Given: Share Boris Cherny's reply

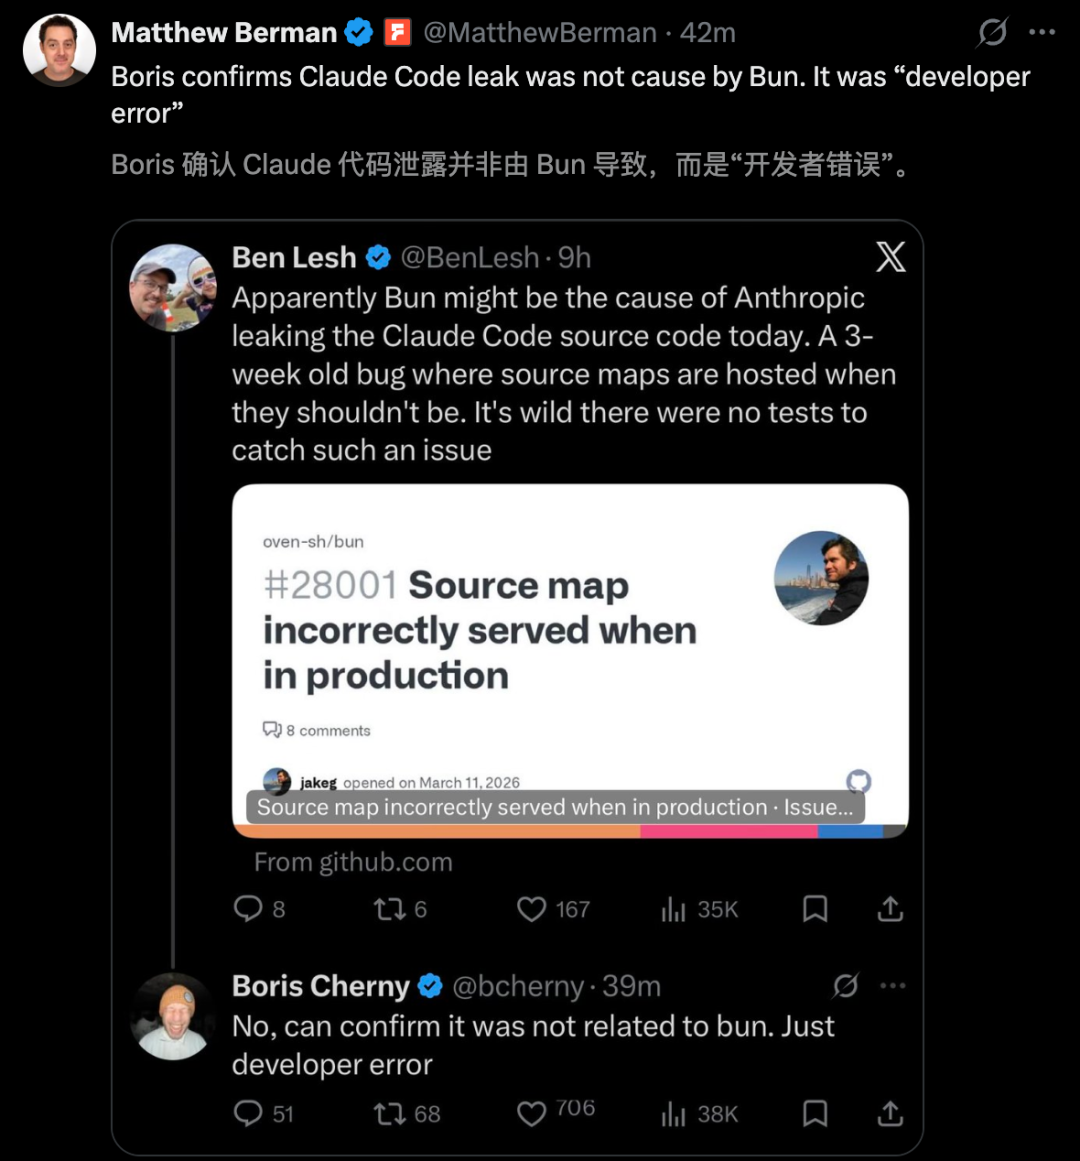Looking at the screenshot, I should (890, 1113).
